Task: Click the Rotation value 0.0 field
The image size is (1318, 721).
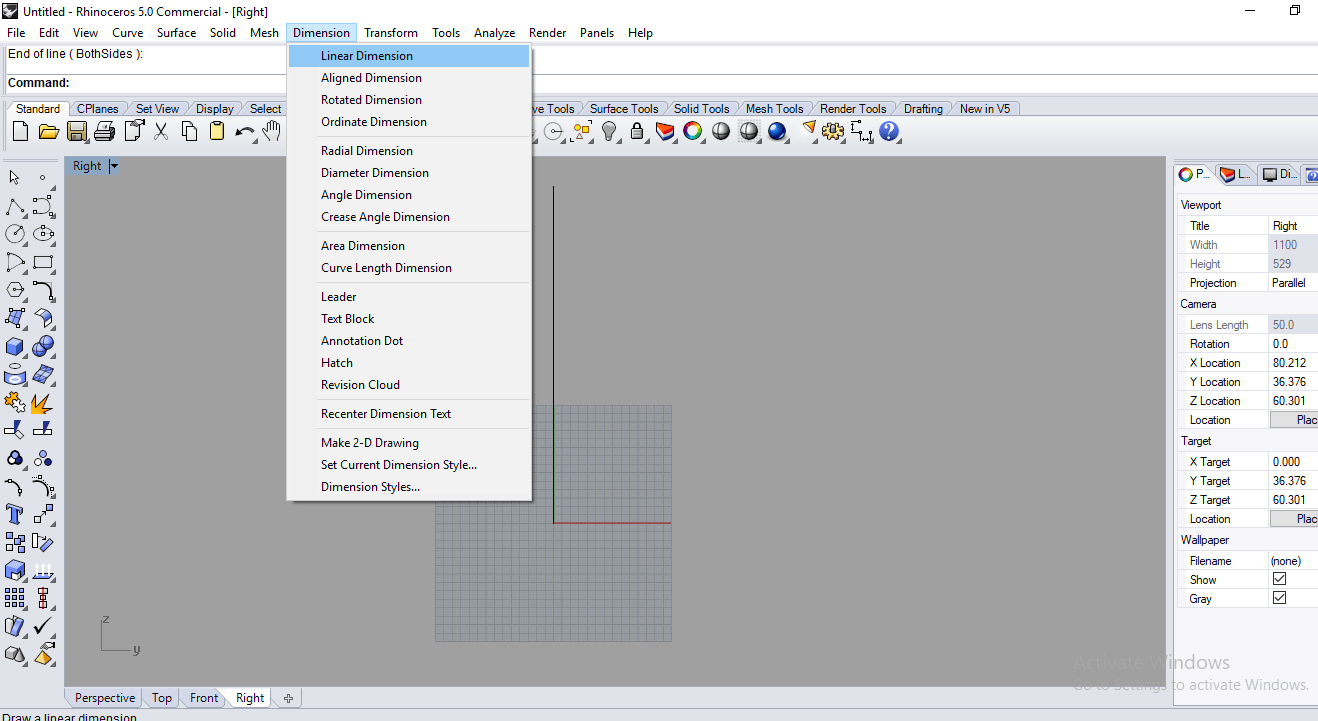Action: tap(1293, 344)
